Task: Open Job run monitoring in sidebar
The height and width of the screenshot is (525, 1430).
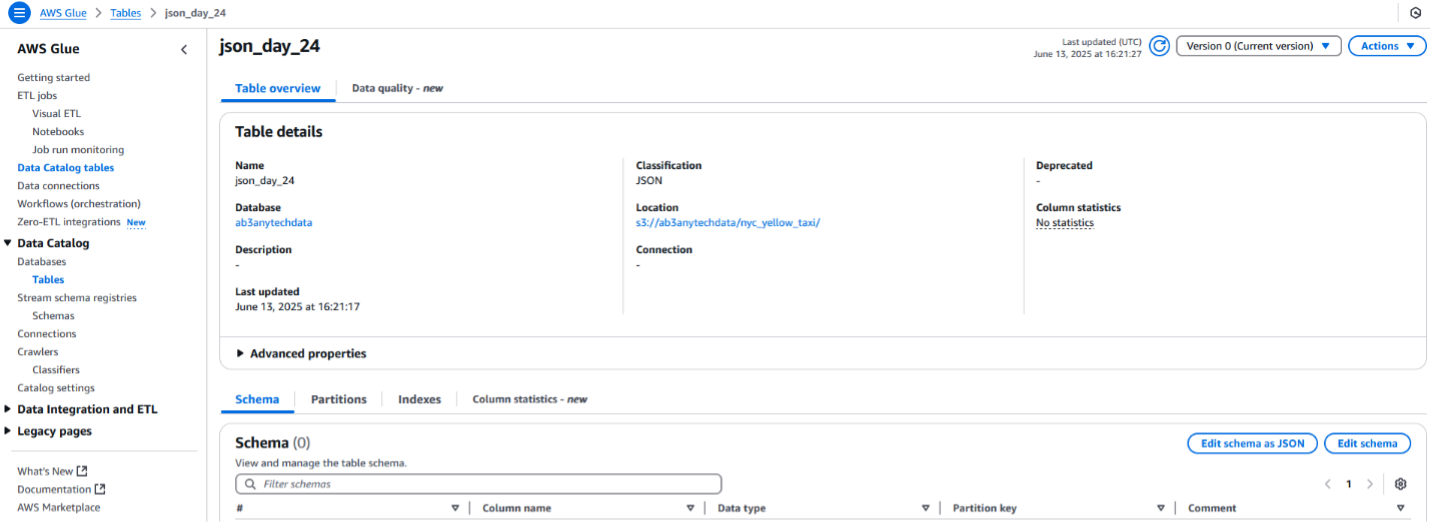Action: tap(78, 149)
